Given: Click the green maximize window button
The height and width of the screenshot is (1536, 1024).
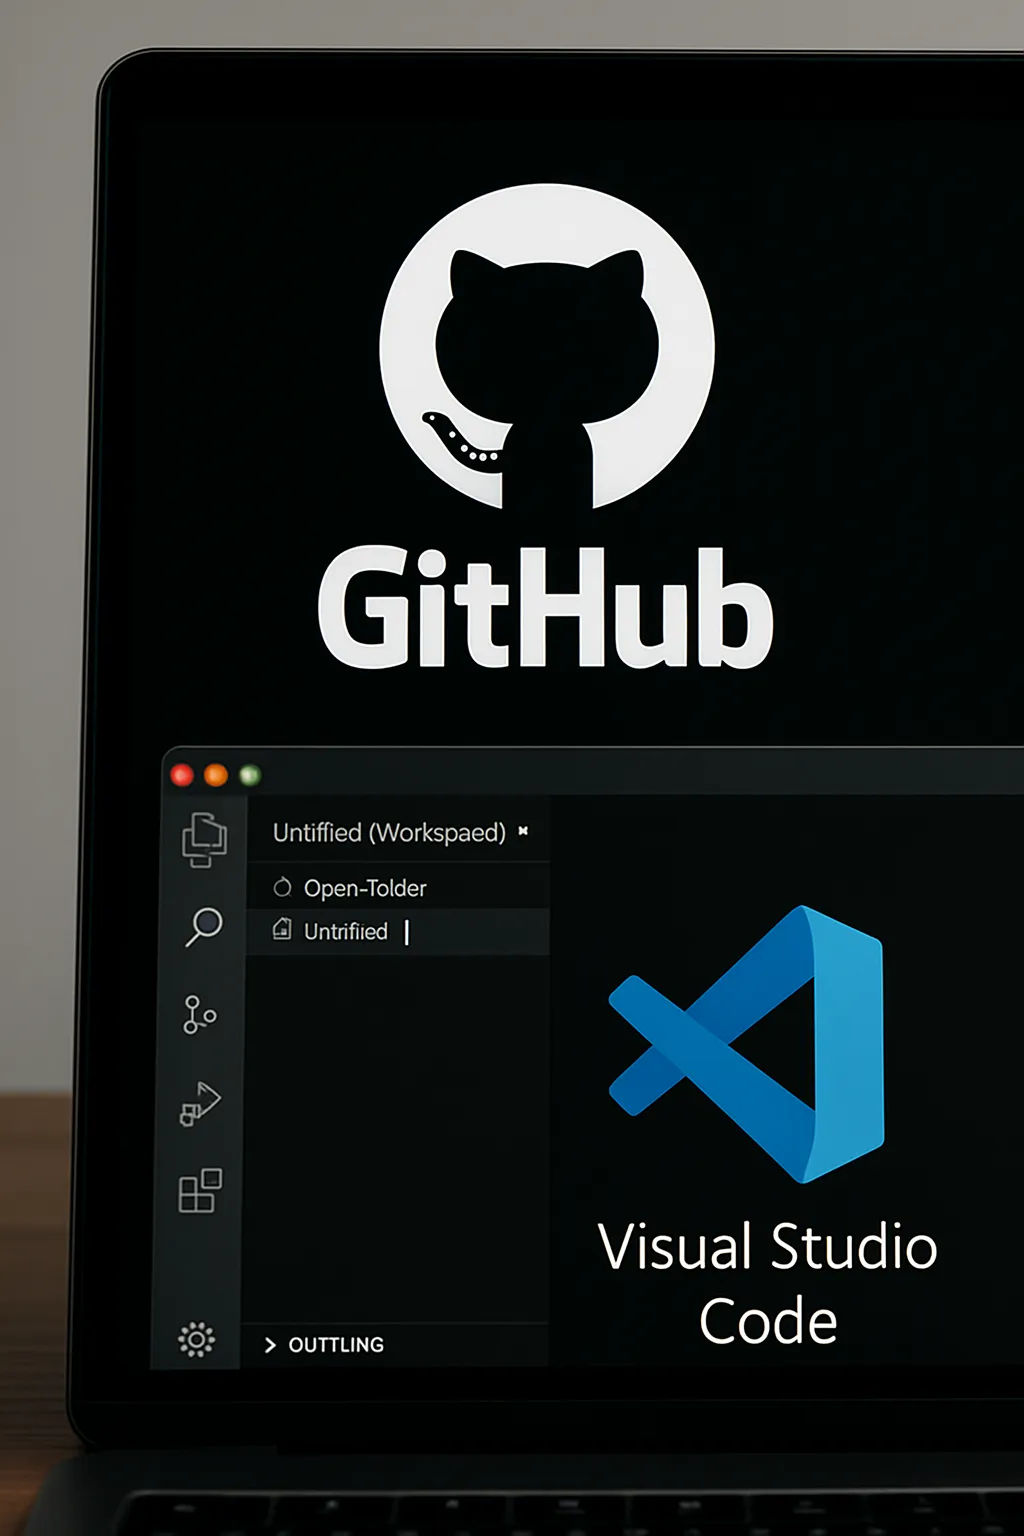Looking at the screenshot, I should [x=250, y=775].
